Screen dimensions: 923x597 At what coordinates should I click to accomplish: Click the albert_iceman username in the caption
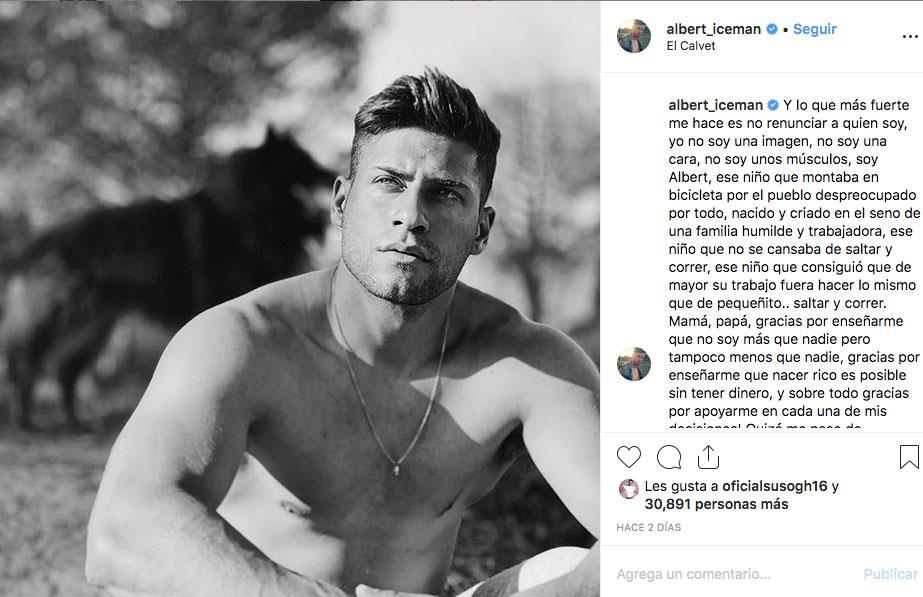click(713, 104)
